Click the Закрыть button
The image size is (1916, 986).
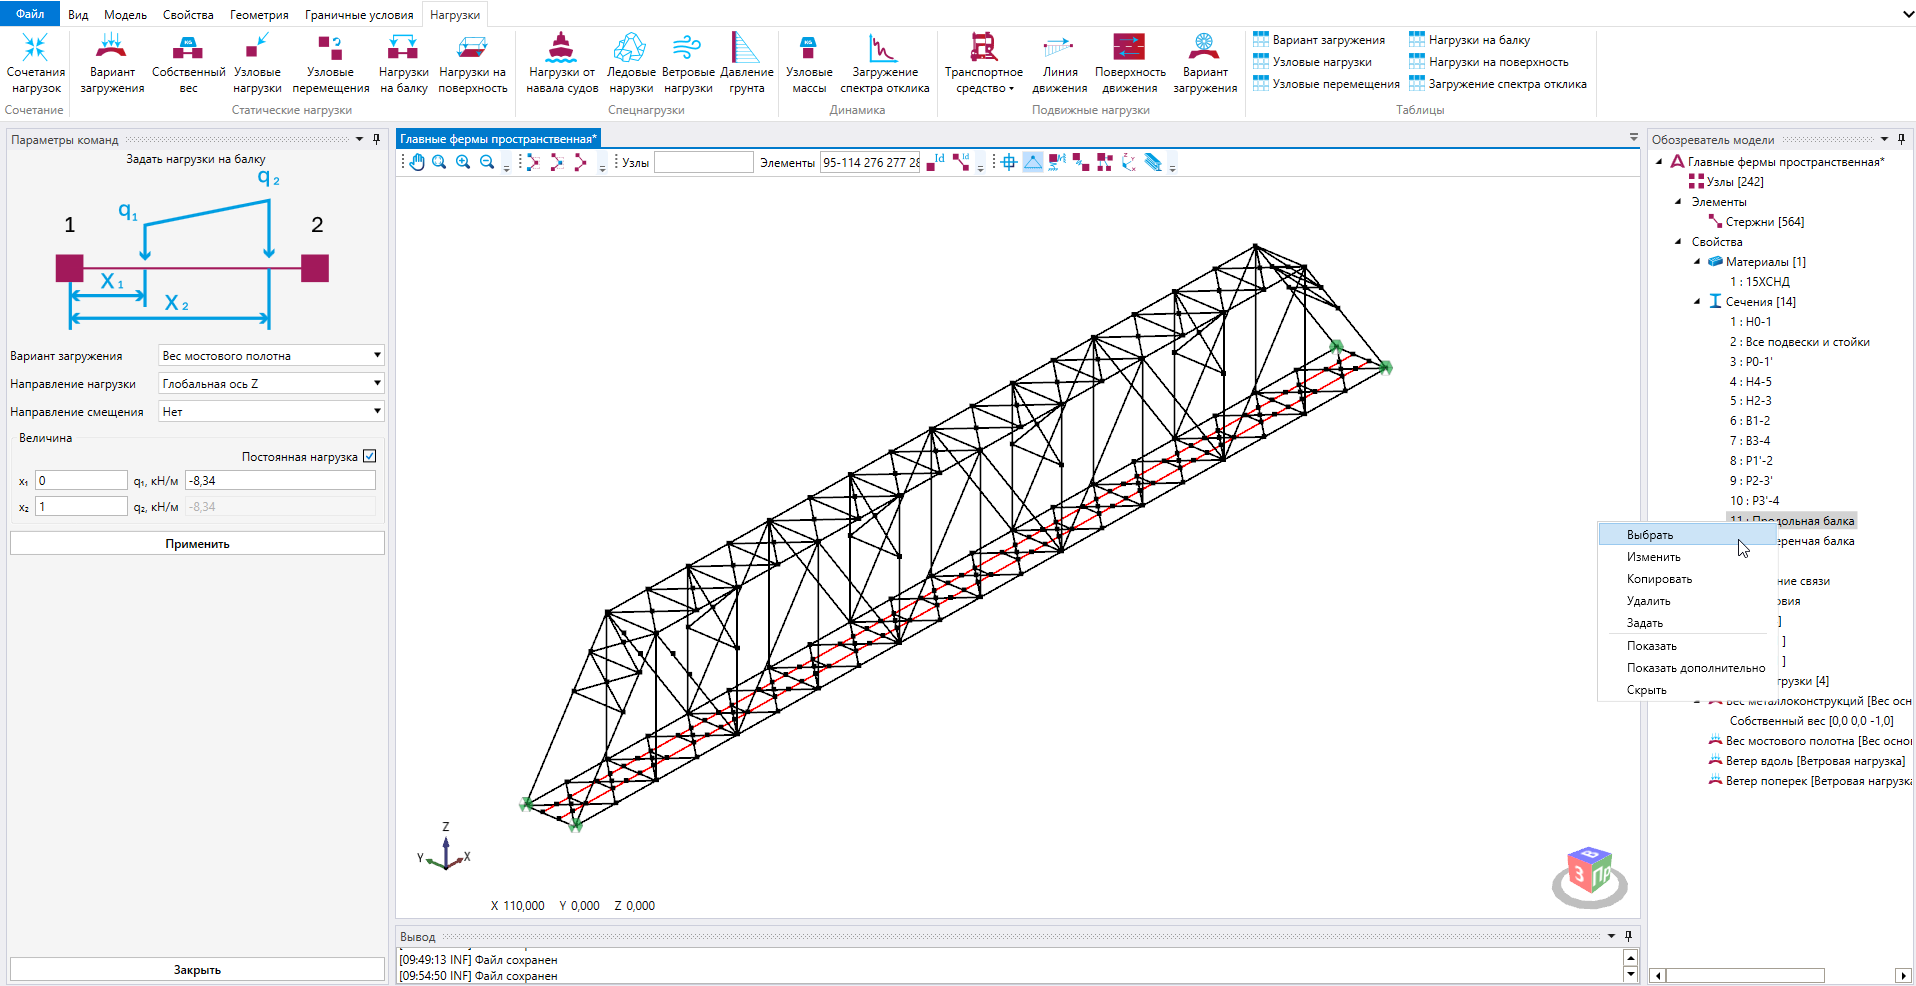pos(197,969)
